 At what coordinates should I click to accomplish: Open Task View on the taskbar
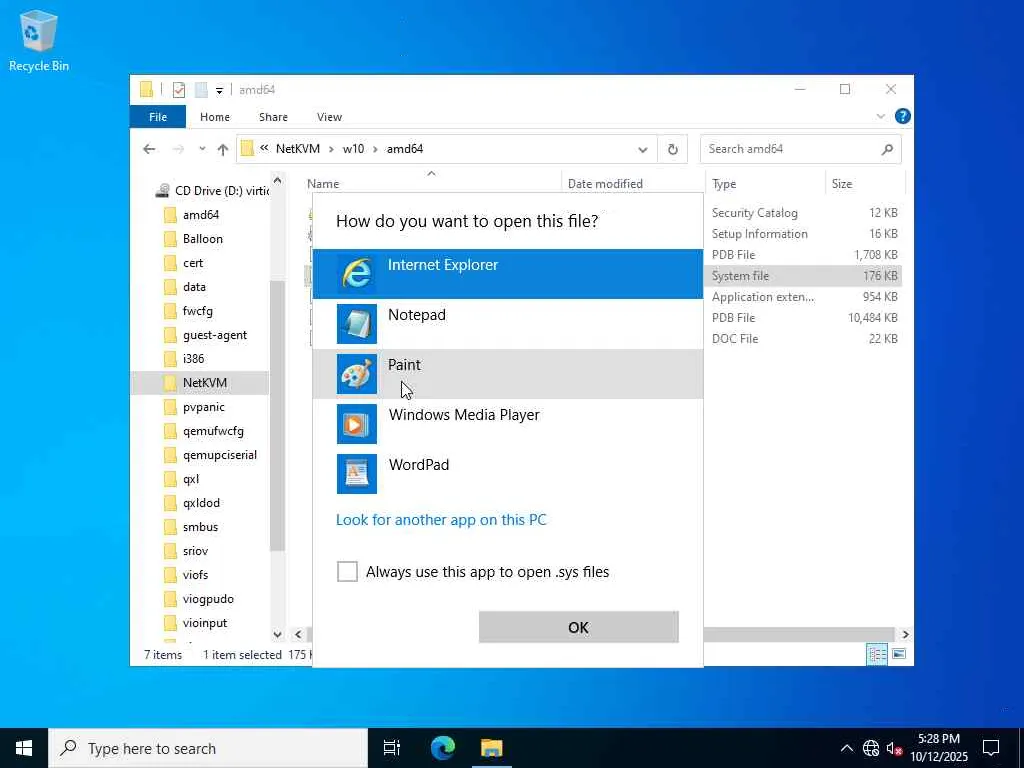pos(392,748)
